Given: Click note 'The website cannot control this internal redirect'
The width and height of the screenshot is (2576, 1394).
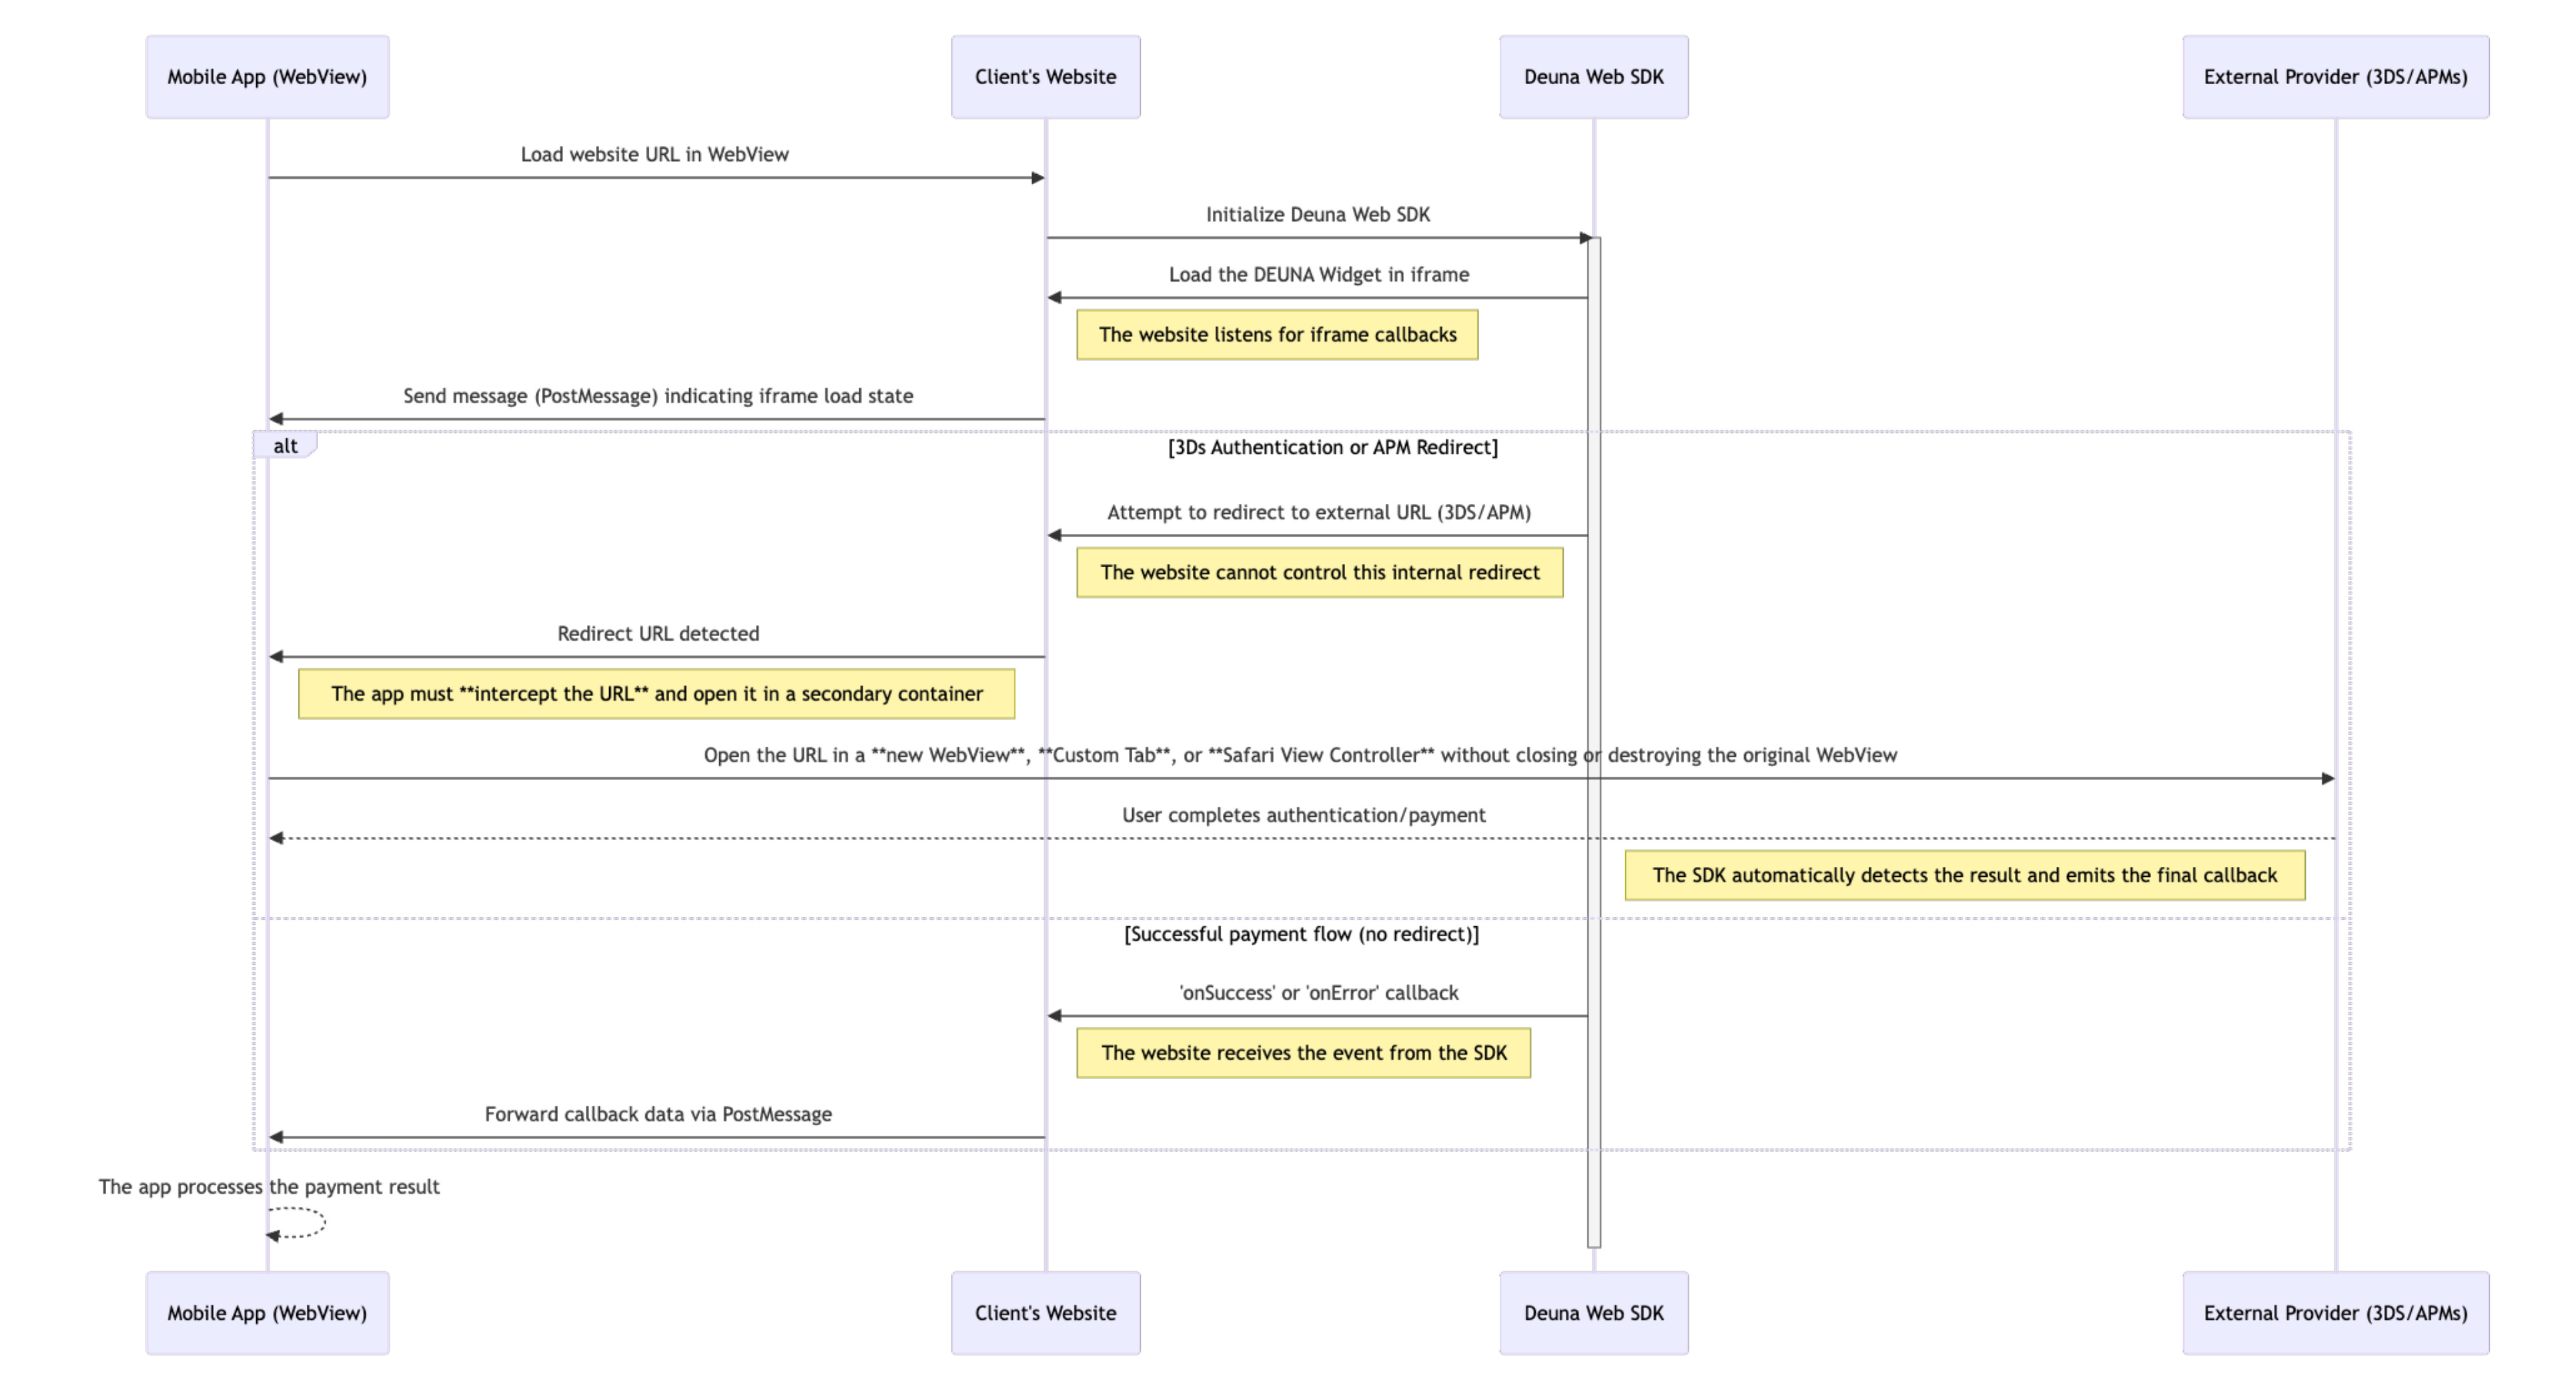Looking at the screenshot, I should tap(1320, 573).
